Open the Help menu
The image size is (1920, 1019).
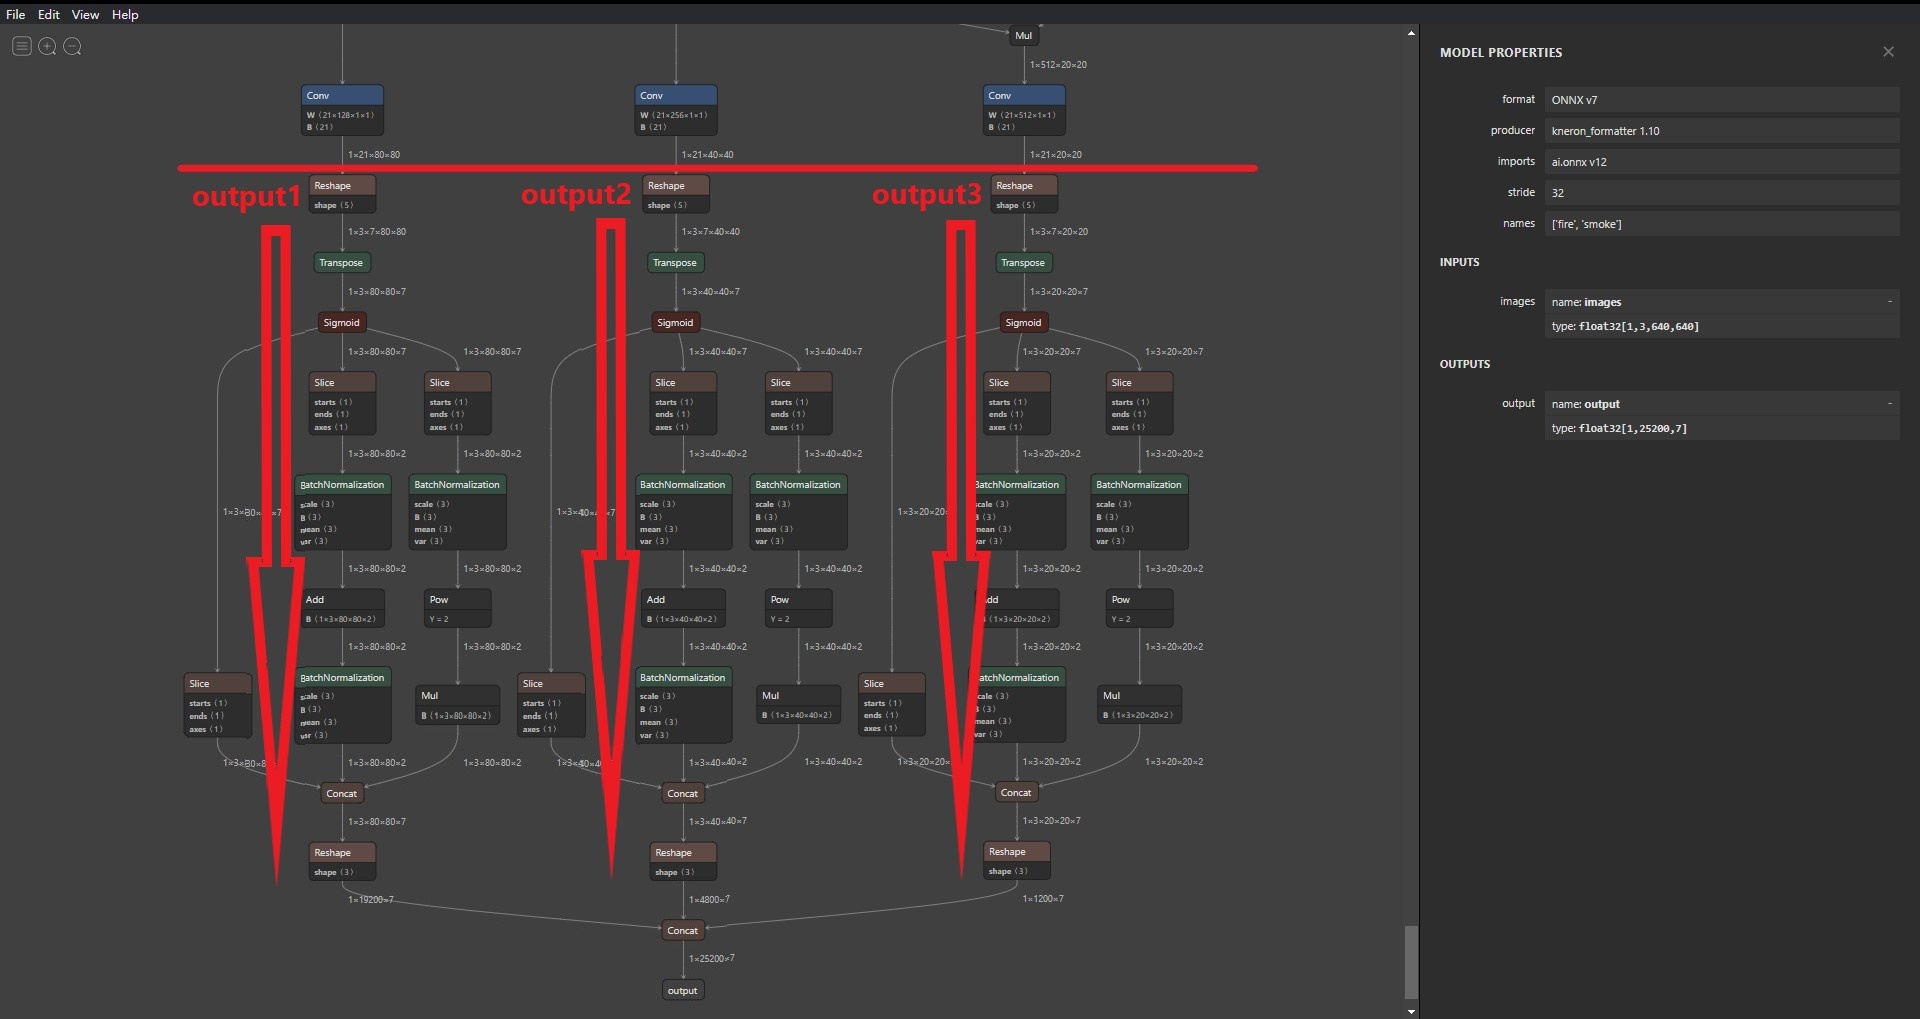point(125,14)
